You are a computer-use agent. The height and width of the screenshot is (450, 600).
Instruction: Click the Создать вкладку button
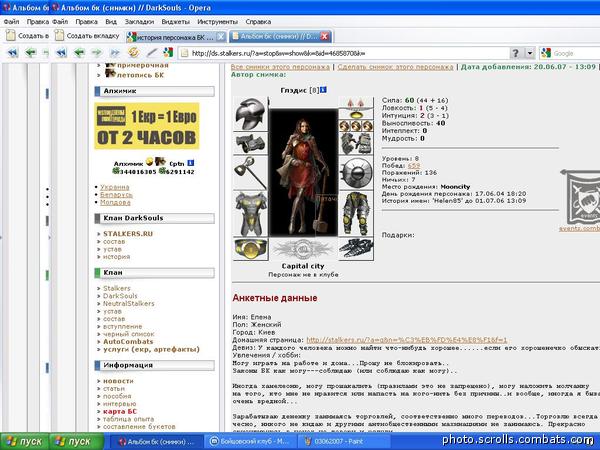coord(87,36)
